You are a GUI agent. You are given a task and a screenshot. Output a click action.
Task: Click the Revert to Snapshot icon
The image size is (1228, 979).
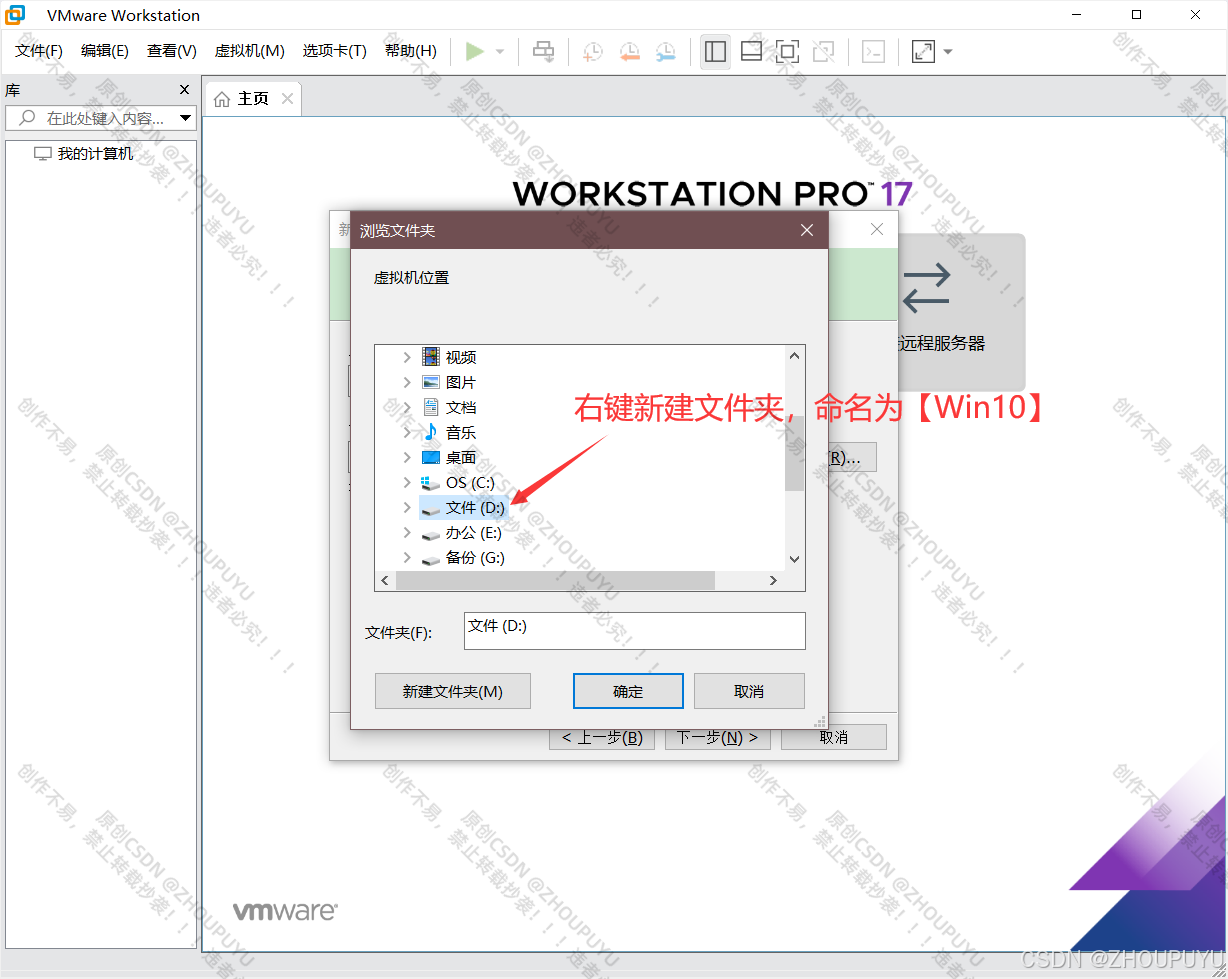[x=629, y=51]
